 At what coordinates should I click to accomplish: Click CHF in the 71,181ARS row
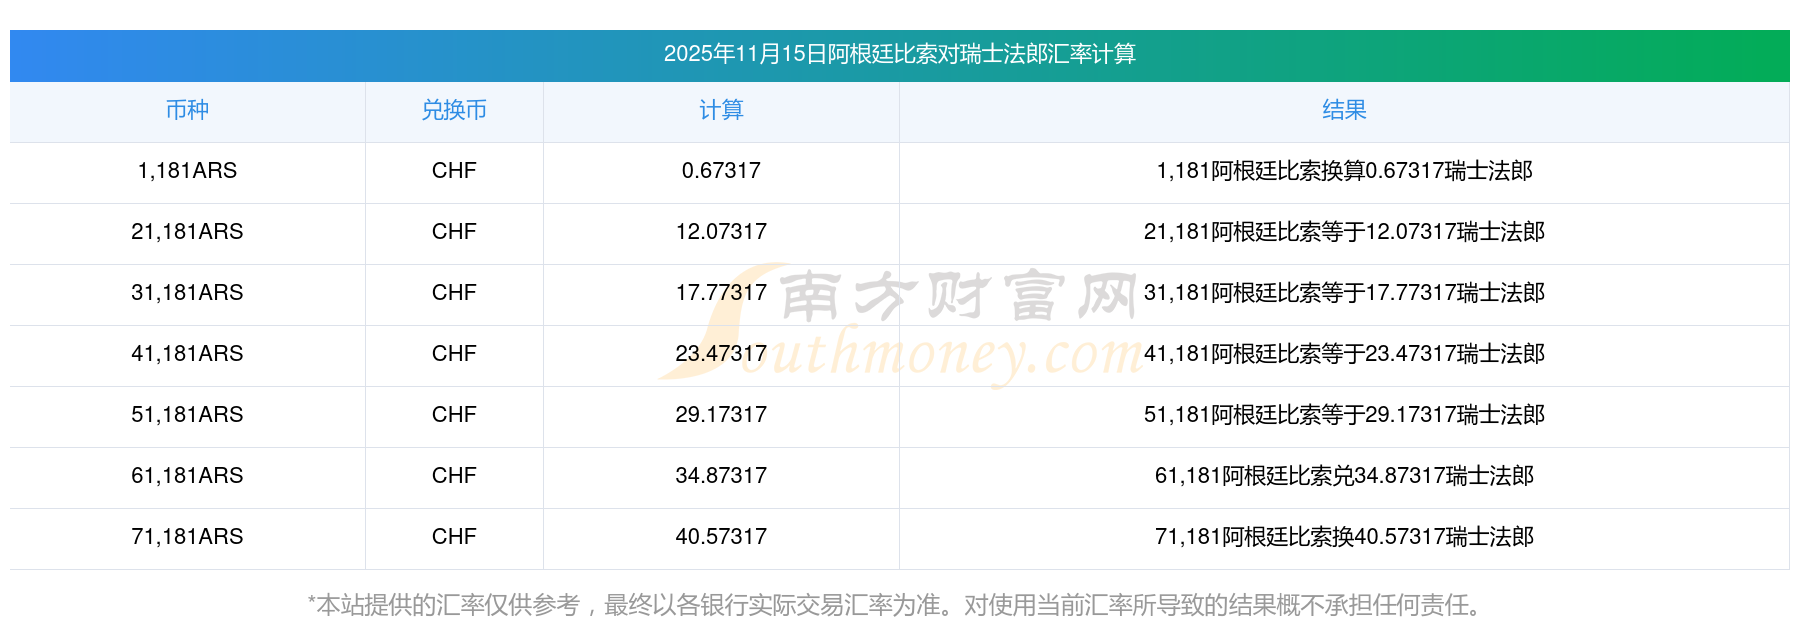click(454, 537)
